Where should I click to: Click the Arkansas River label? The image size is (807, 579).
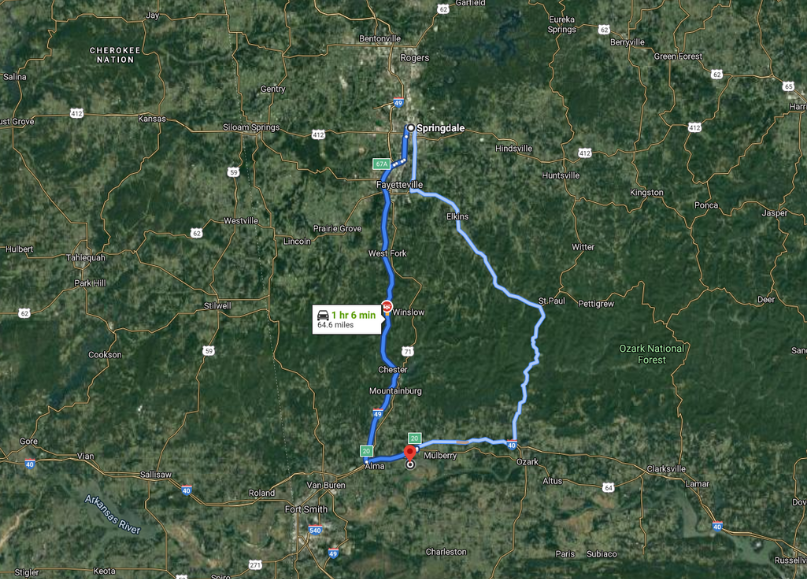pos(113,514)
